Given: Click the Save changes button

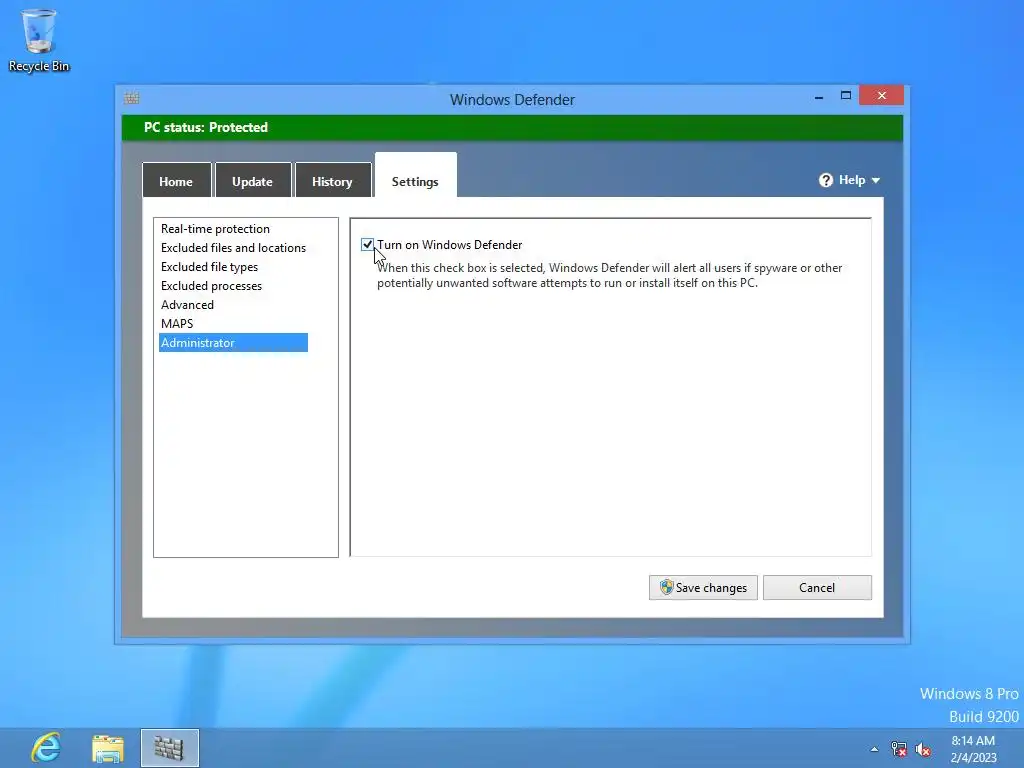Looking at the screenshot, I should click(x=703, y=587).
